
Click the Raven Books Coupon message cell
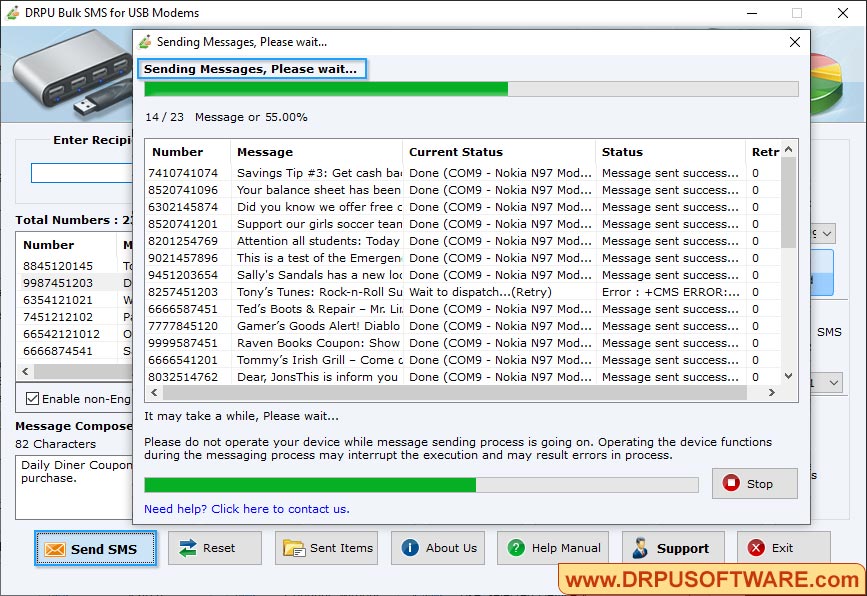[x=316, y=343]
